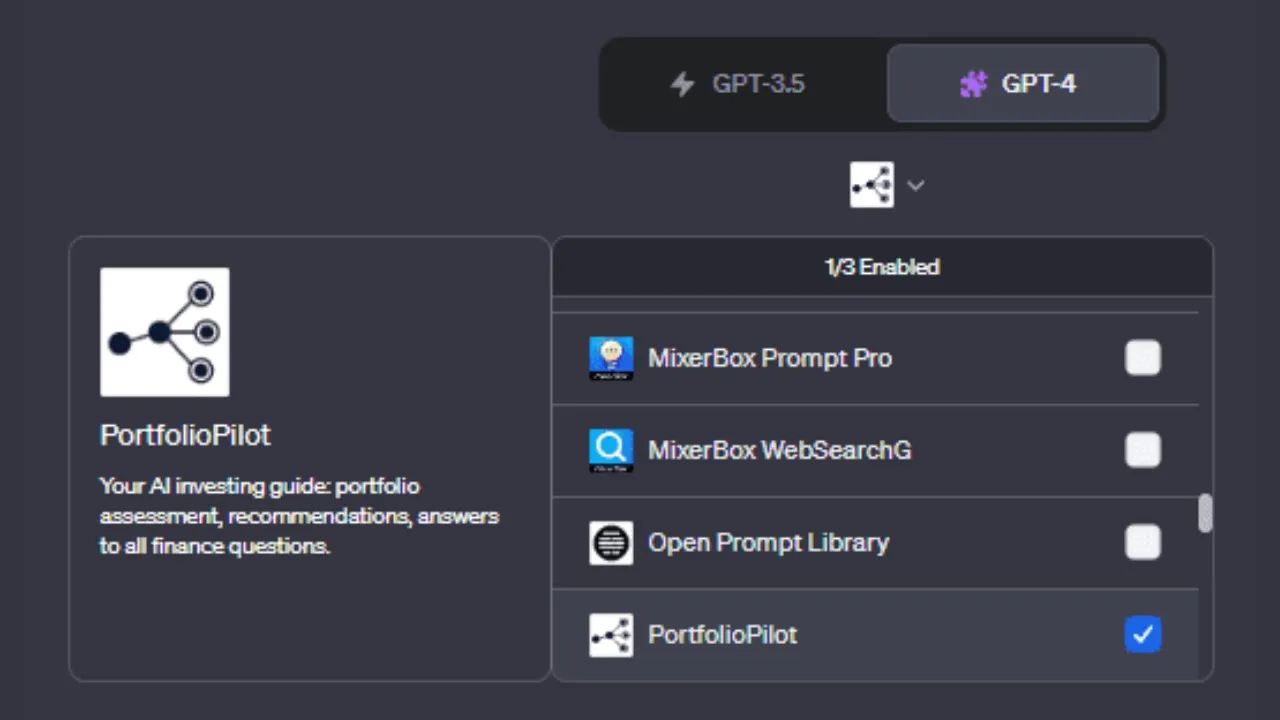
Task: Enable the MixerBox Prompt Pro checkbox
Action: 1143,358
